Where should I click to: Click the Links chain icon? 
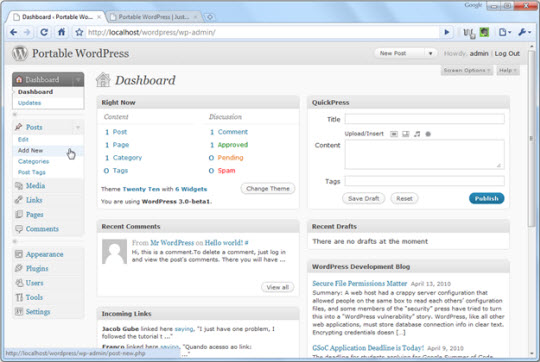(x=19, y=200)
